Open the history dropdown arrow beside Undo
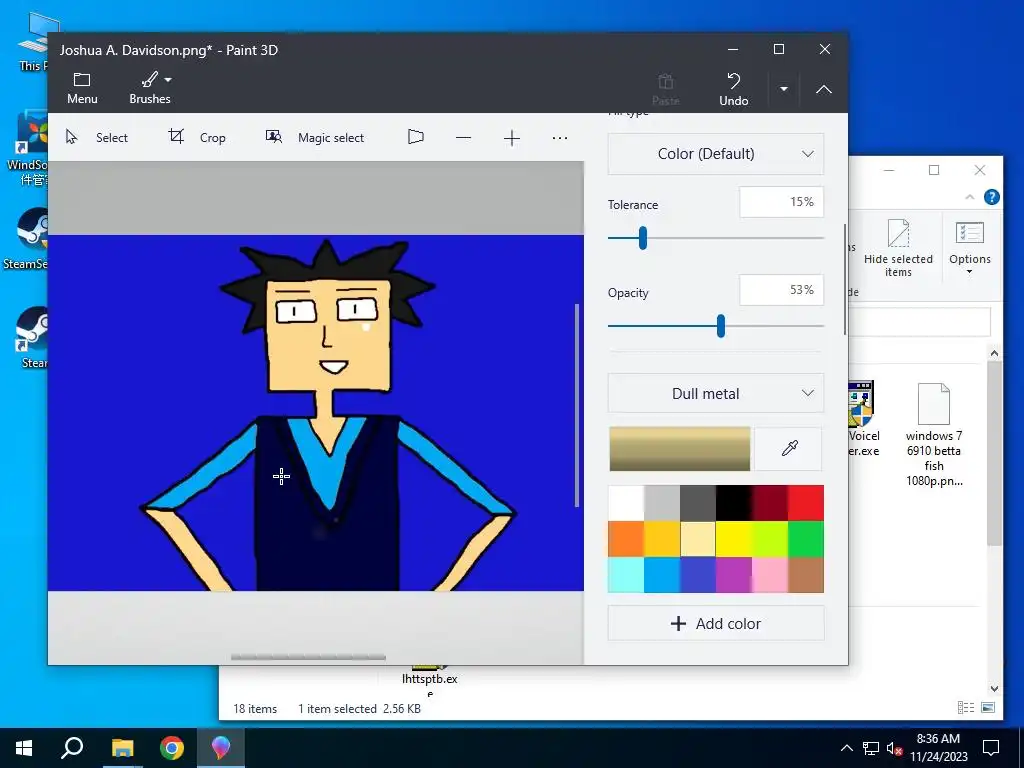 point(784,89)
